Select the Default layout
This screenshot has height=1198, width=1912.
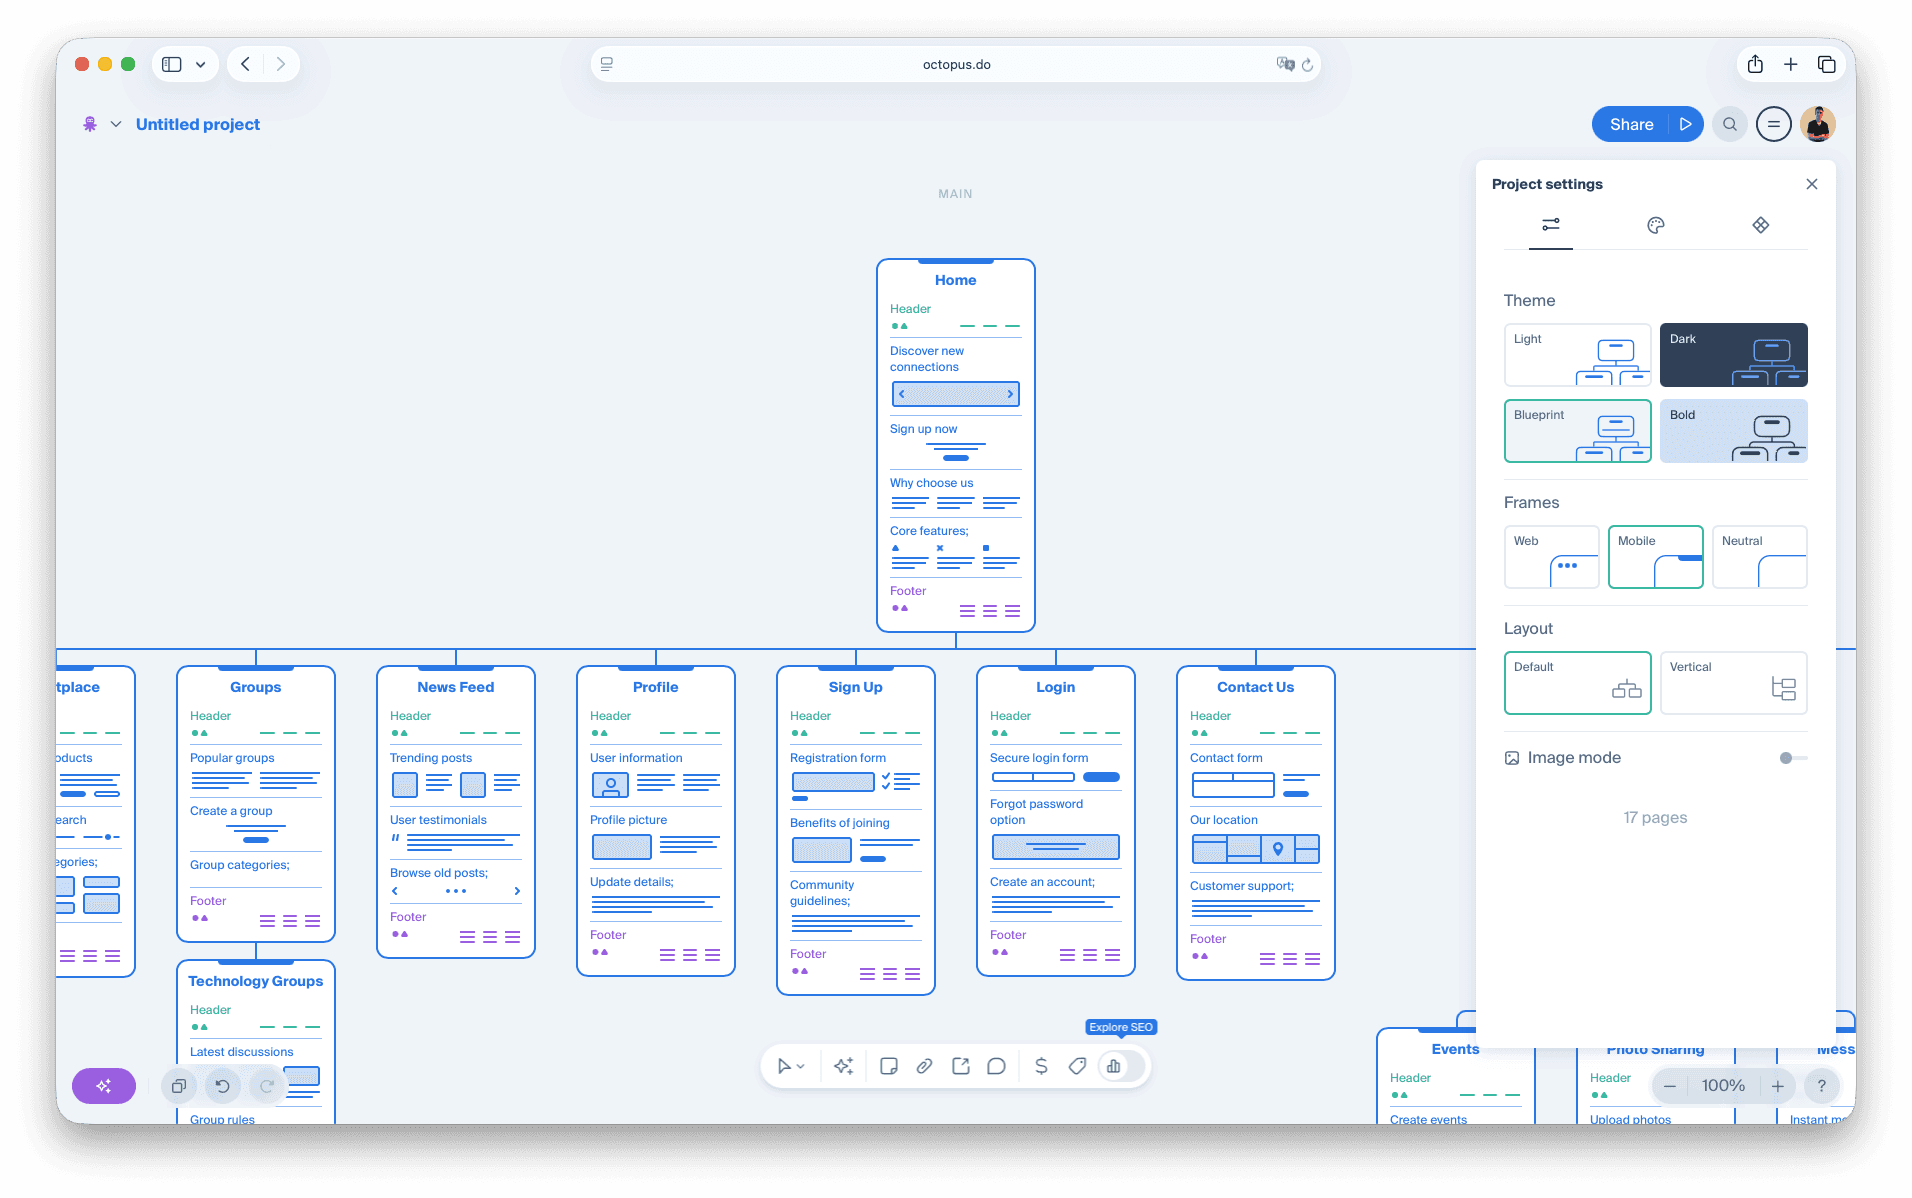[1577, 683]
